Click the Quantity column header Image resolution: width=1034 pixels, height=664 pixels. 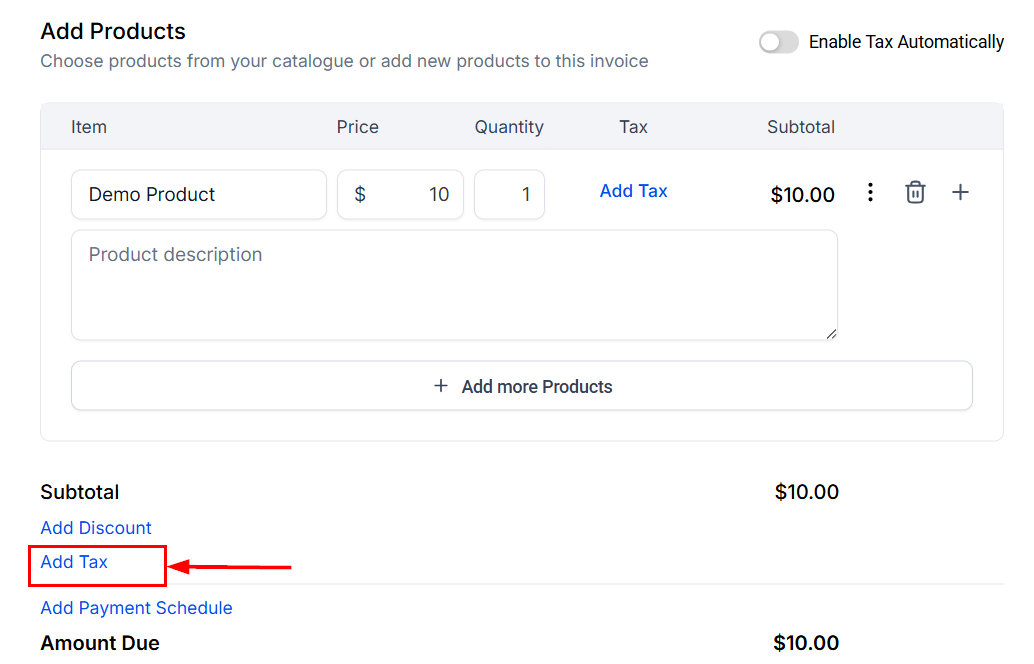pyautogui.click(x=509, y=127)
